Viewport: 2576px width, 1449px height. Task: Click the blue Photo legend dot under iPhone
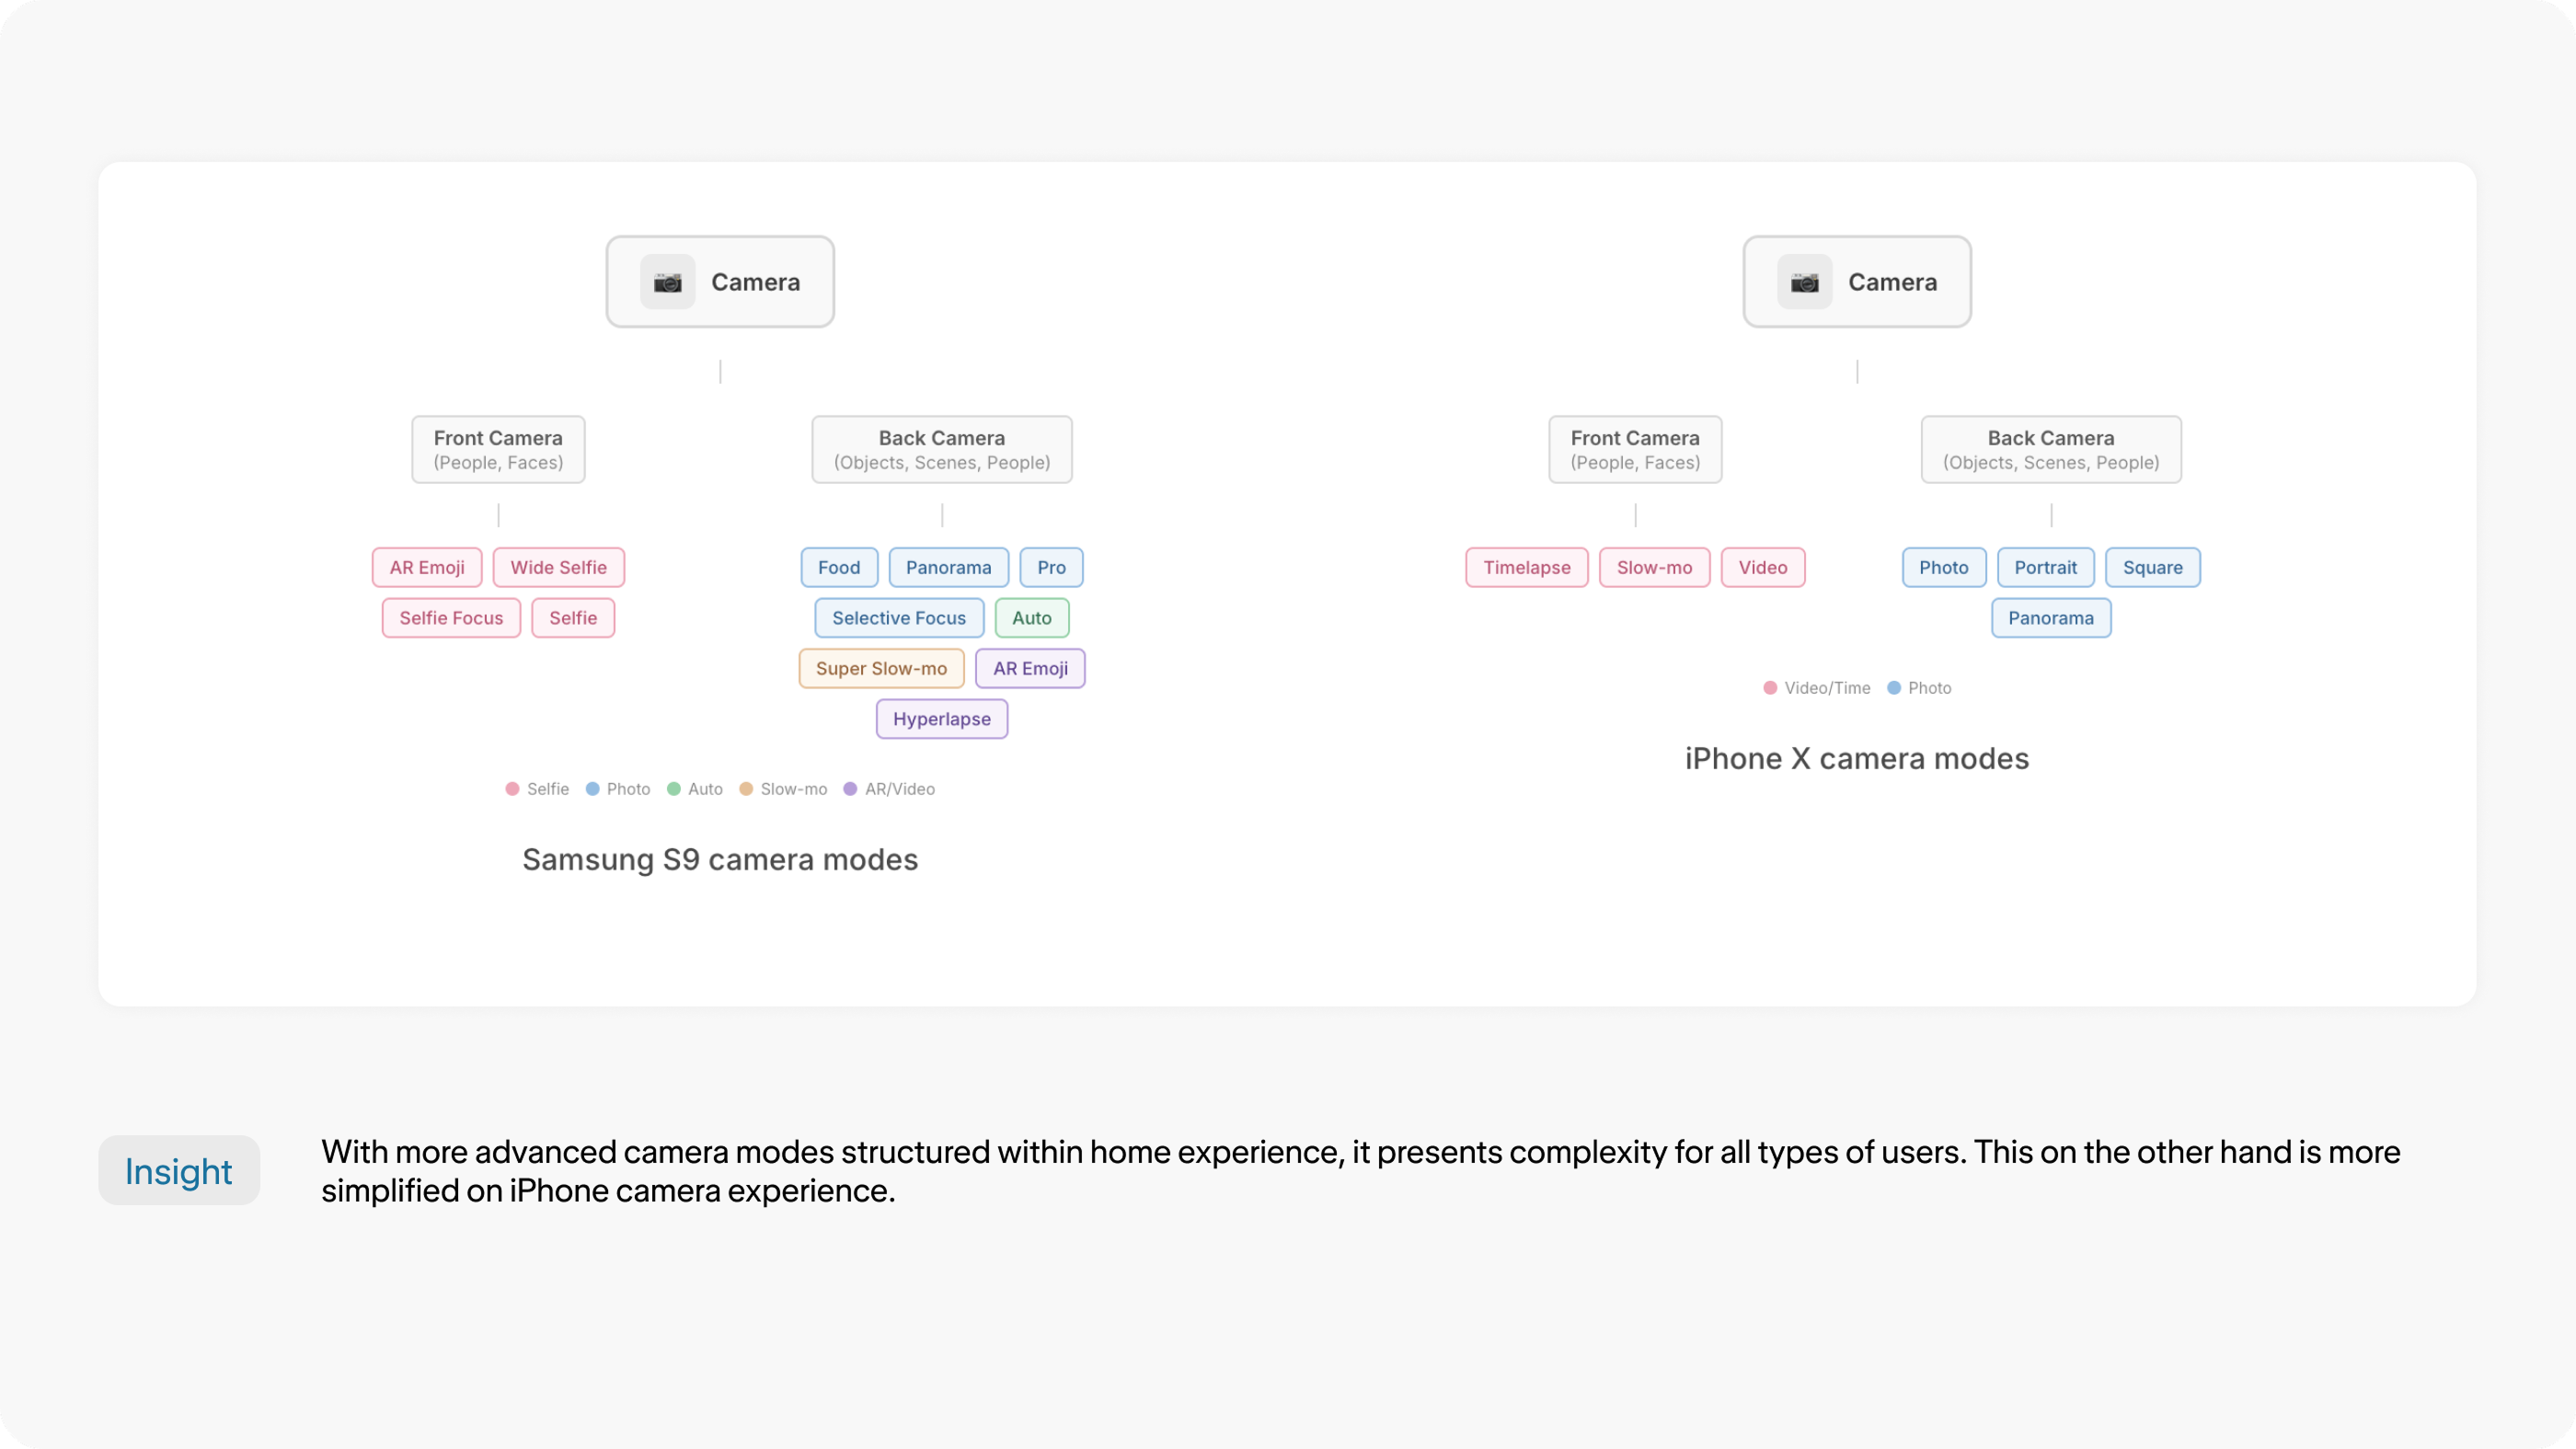pos(1893,688)
